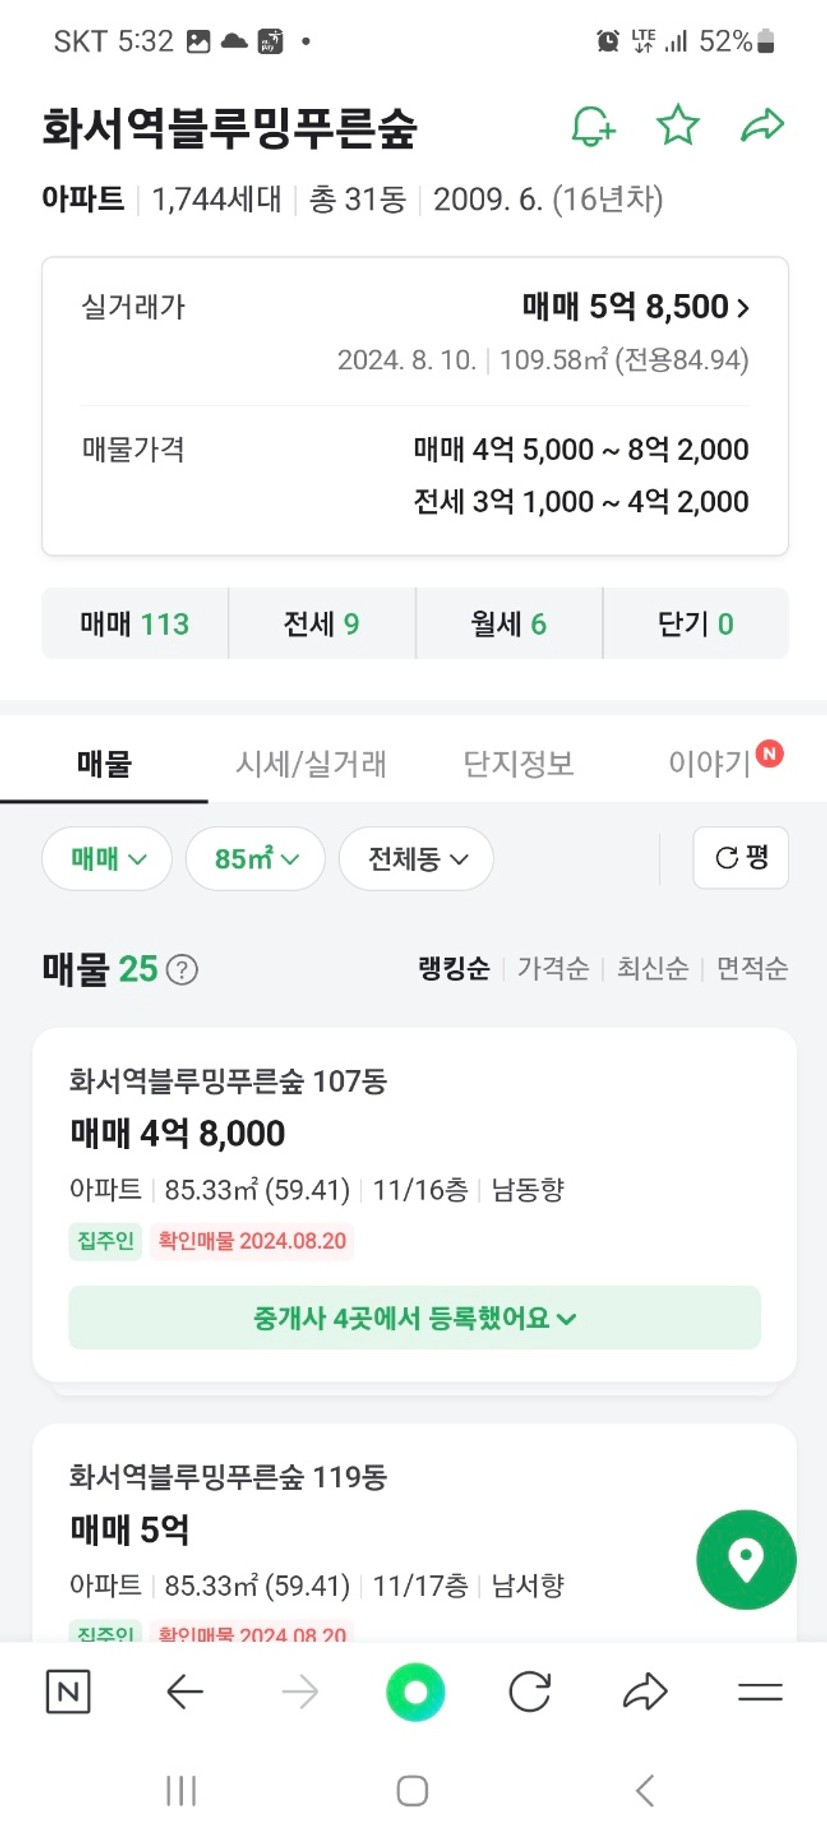This screenshot has height=1838, width=827.
Task: Select the 전세 9 listings button
Action: pos(321,624)
